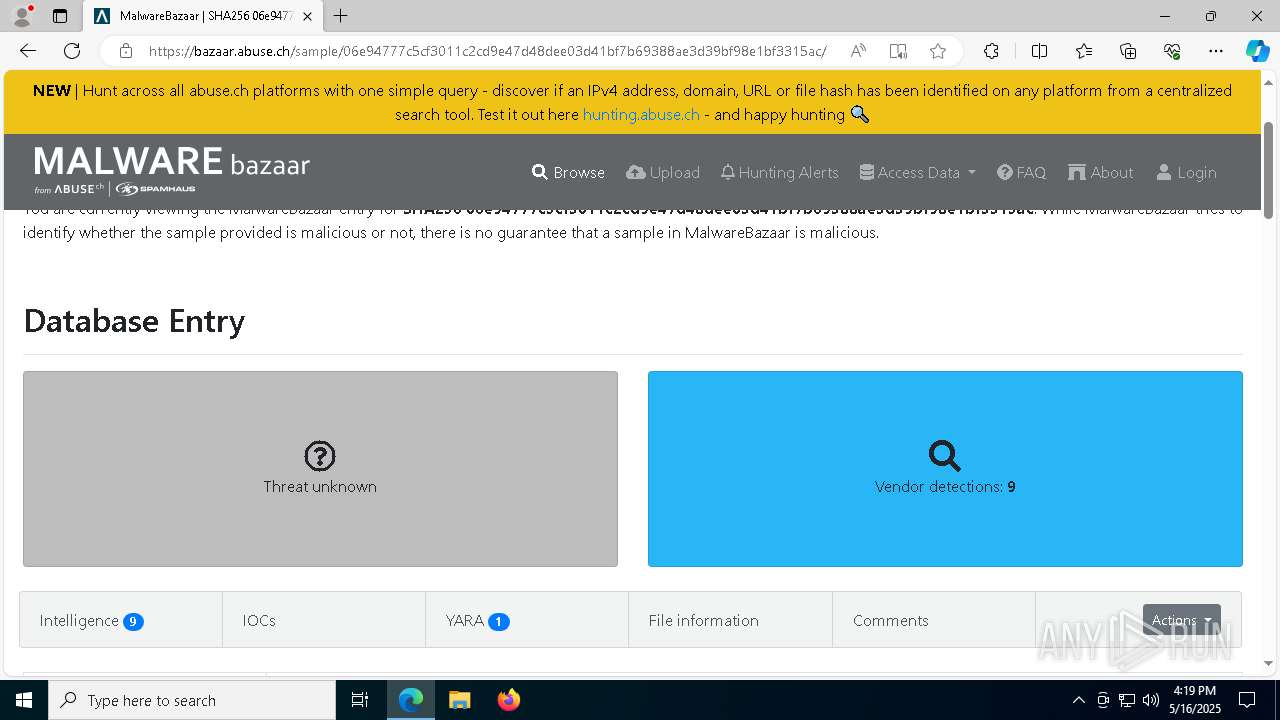Open Collections icon
Image resolution: width=1280 pixels, height=720 pixels.
pos(1128,51)
